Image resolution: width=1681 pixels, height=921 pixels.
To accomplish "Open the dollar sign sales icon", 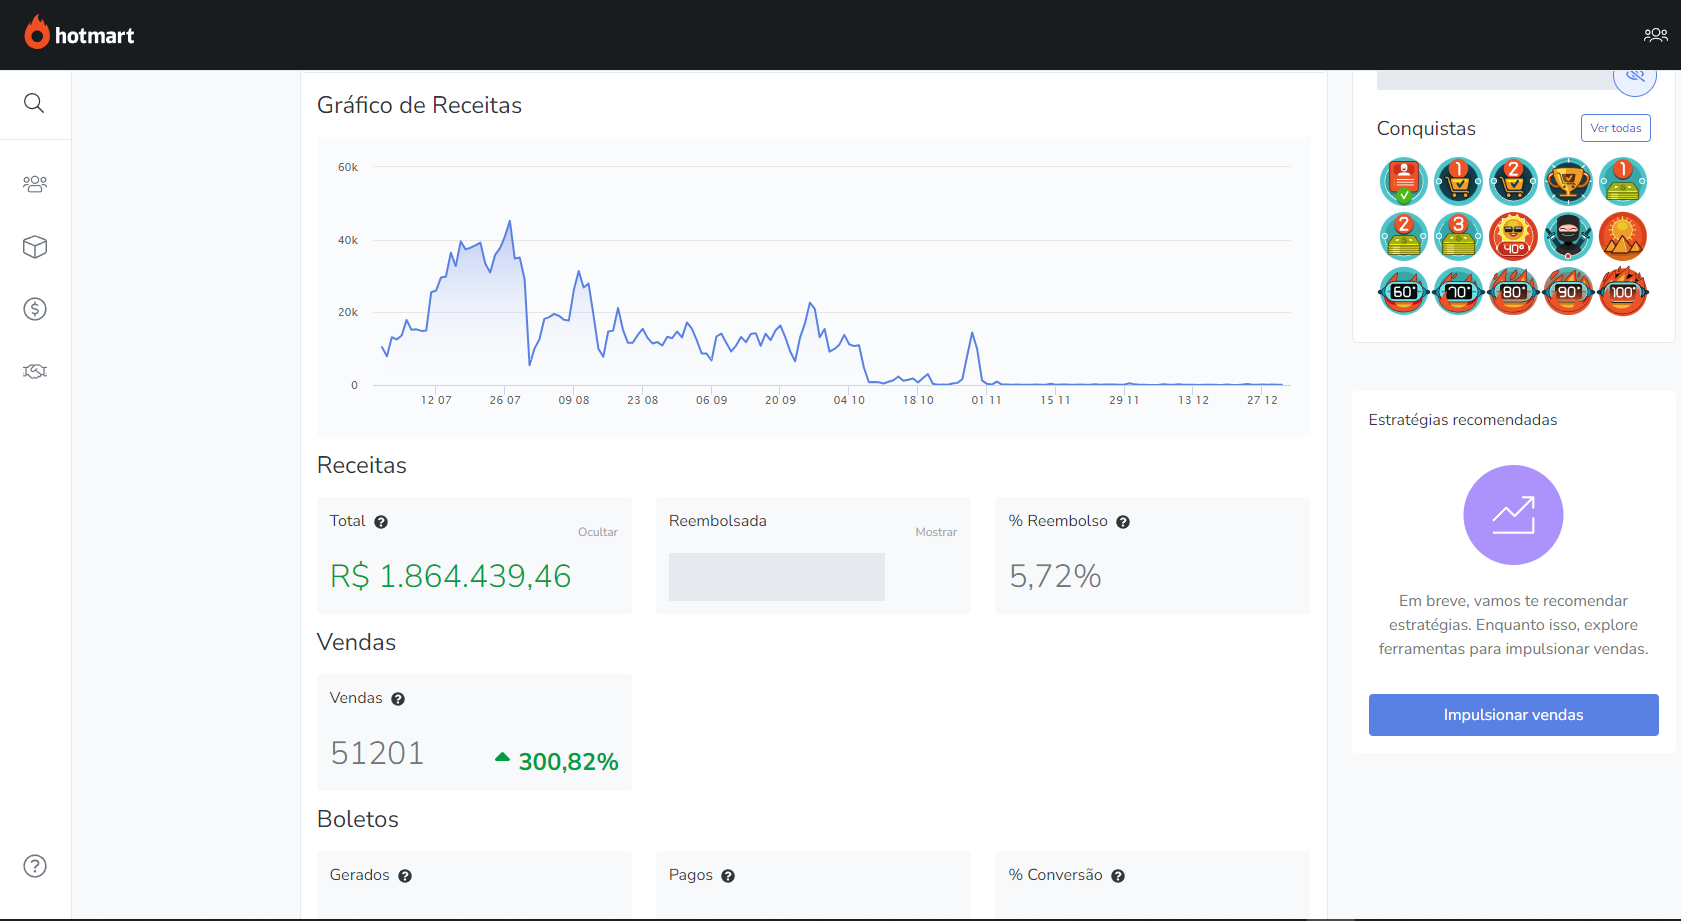I will tap(35, 309).
